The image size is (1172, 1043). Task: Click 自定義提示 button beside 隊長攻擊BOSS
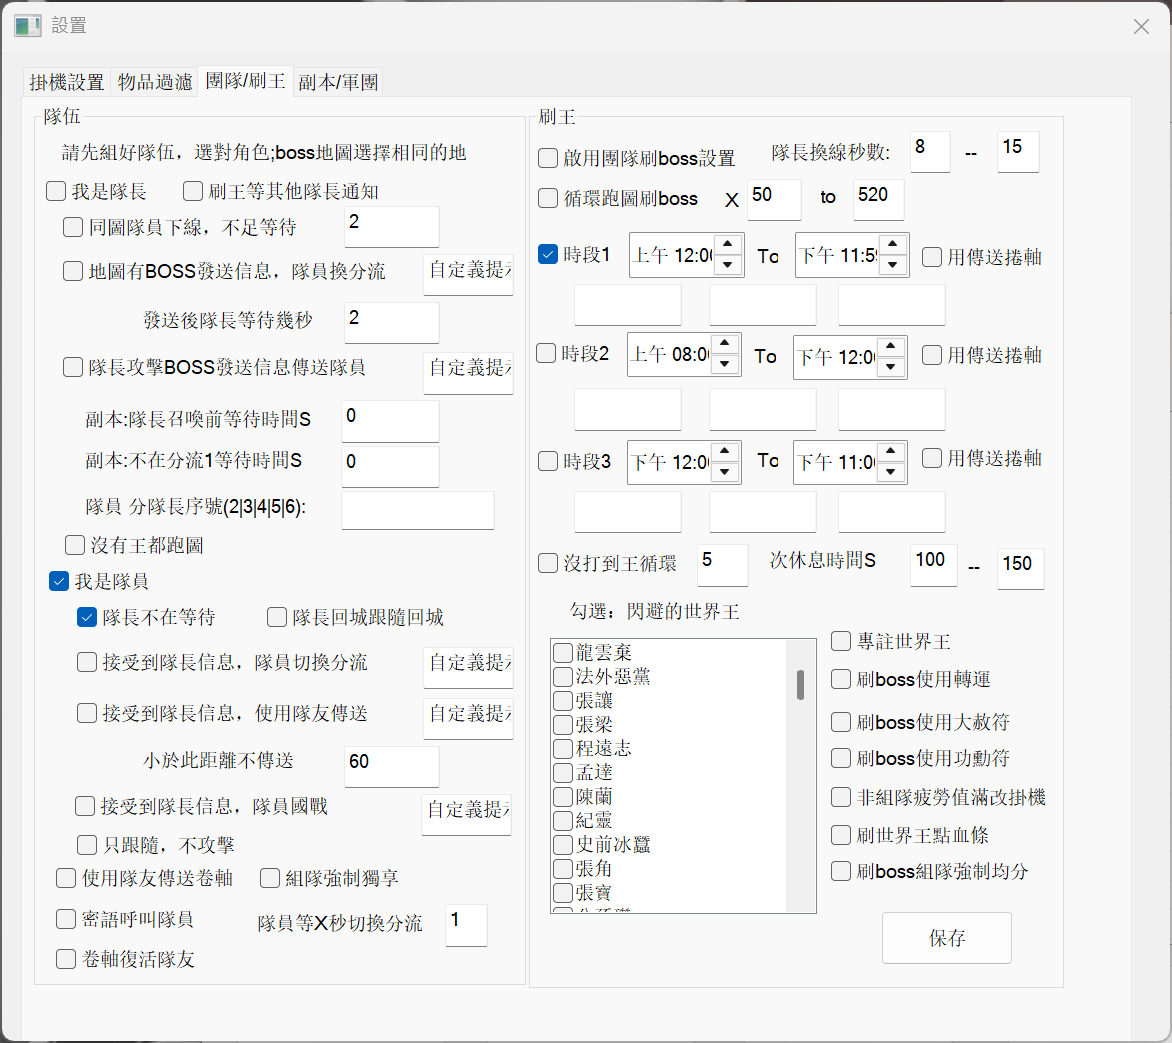pyautogui.click(x=469, y=372)
